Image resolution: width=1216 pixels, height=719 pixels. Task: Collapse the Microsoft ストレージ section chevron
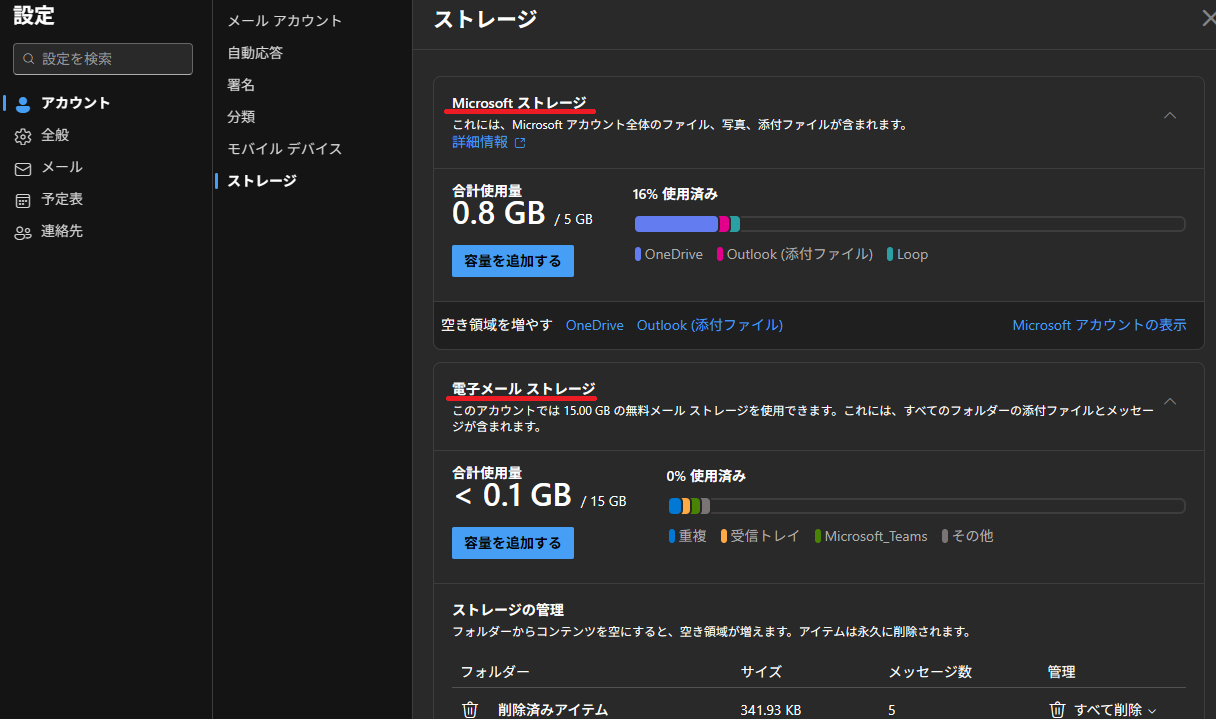1170,115
